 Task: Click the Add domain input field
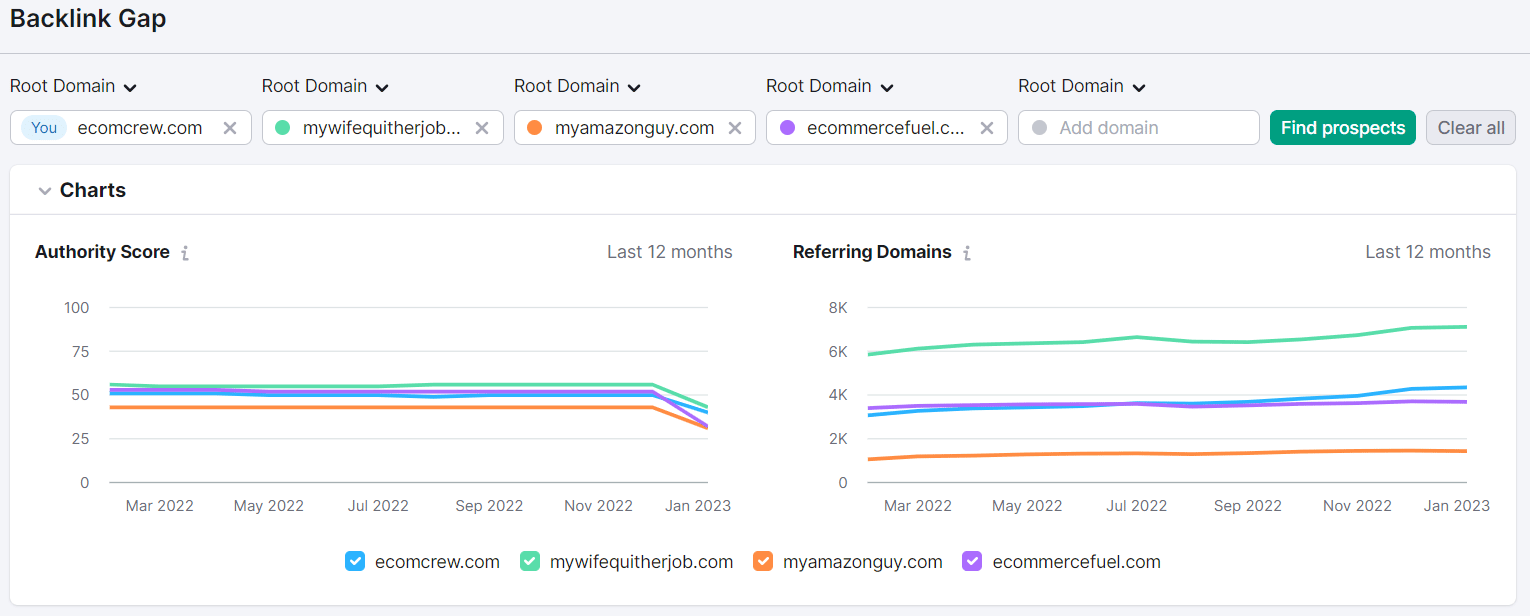[x=1139, y=128]
